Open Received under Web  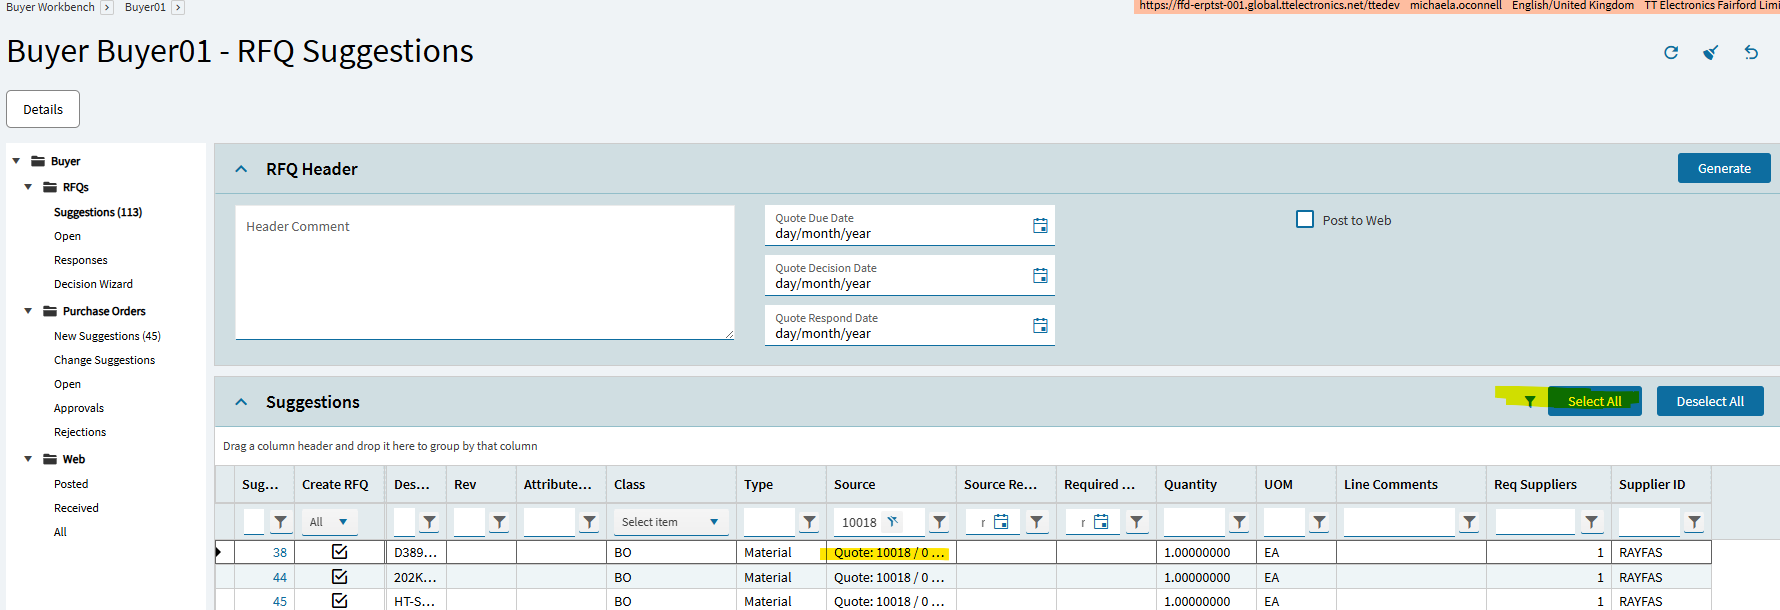pos(76,508)
